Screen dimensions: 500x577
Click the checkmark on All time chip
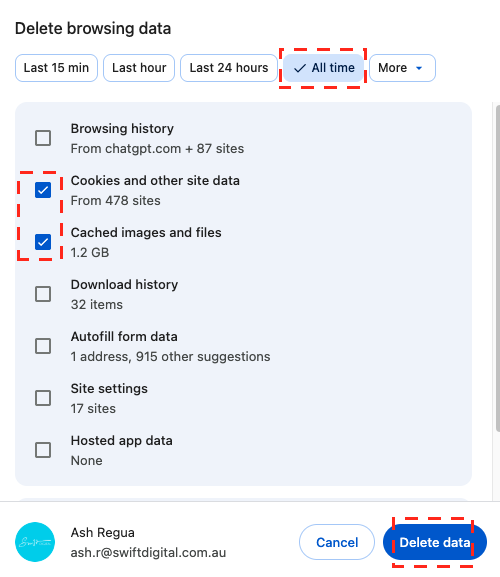[300, 68]
